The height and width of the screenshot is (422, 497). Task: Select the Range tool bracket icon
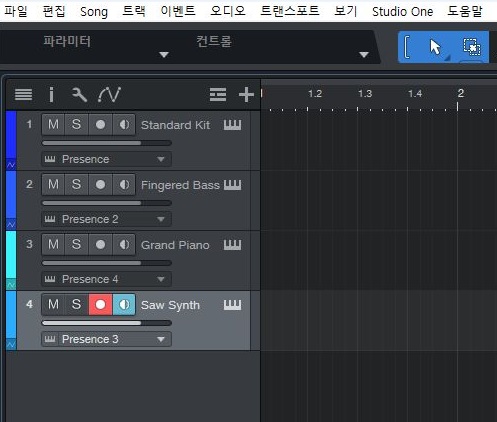tap(407, 47)
